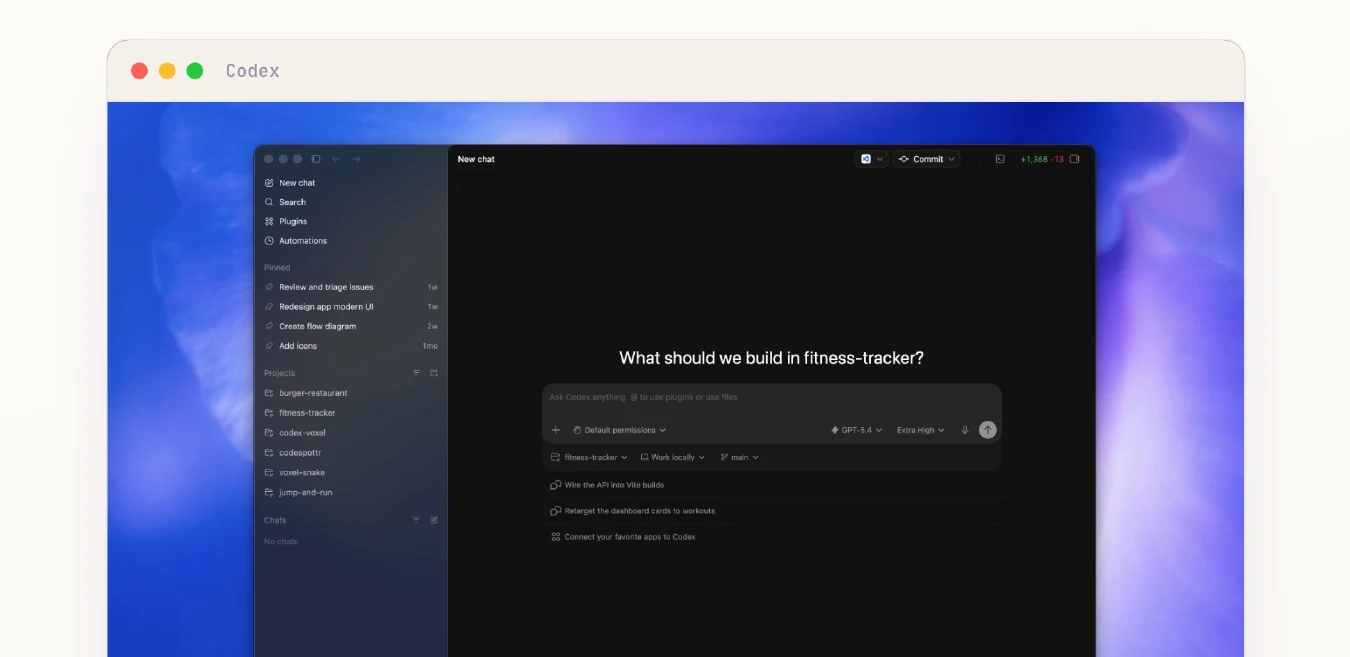Expand the Commit dropdown arrow
Screen dimensions: 1350x657
point(952,159)
